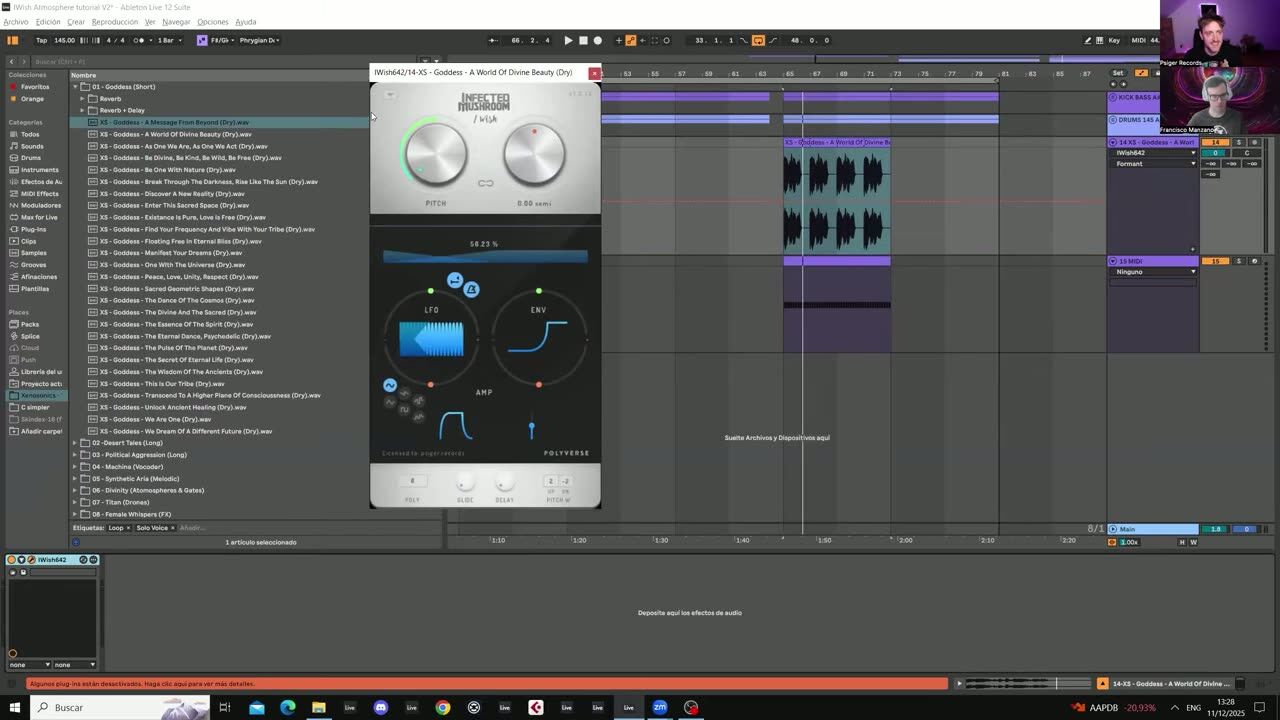
Task: Select the XS - Goddess audio clip
Action: point(837,195)
